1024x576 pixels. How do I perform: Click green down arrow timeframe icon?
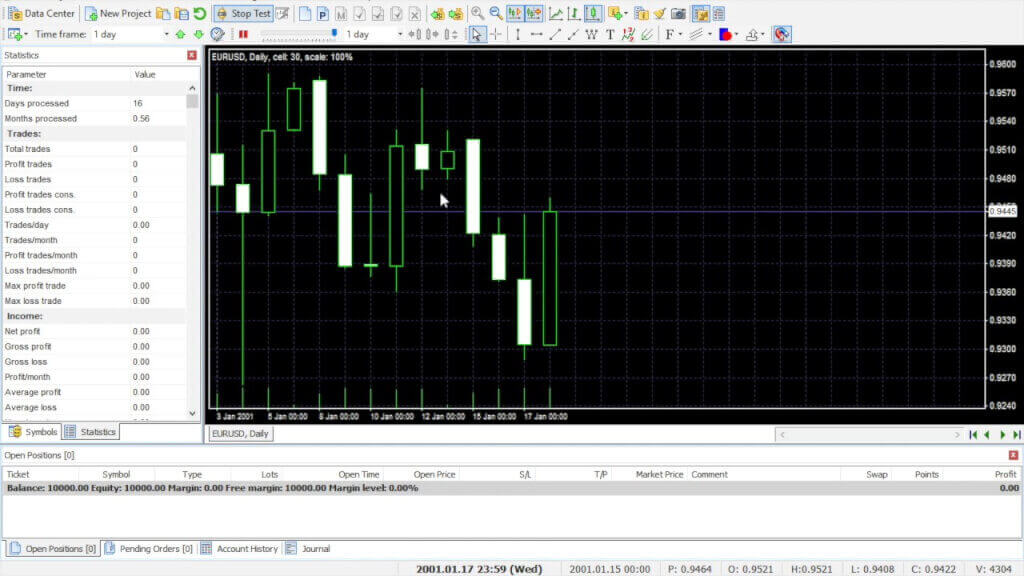click(x=199, y=34)
